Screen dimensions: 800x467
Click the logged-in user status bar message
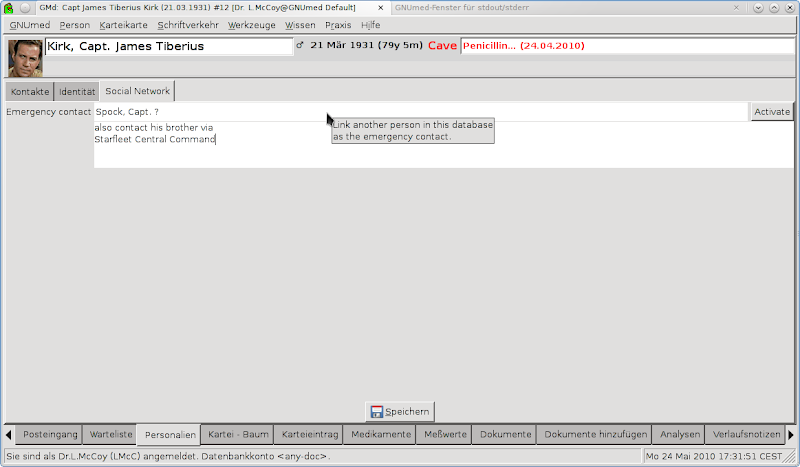[168, 456]
